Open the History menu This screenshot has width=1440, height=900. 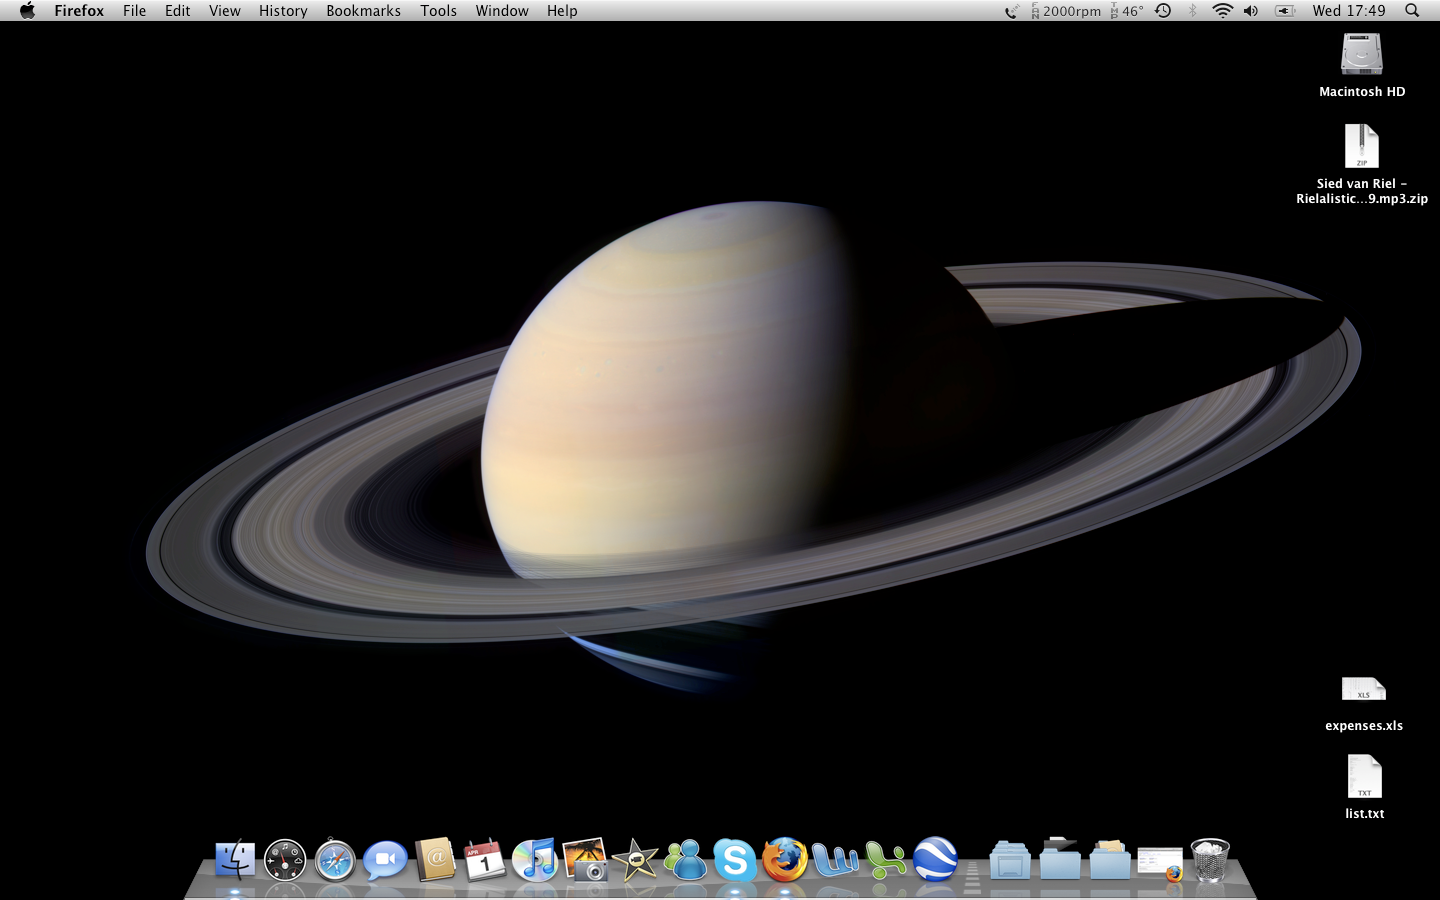(x=283, y=11)
